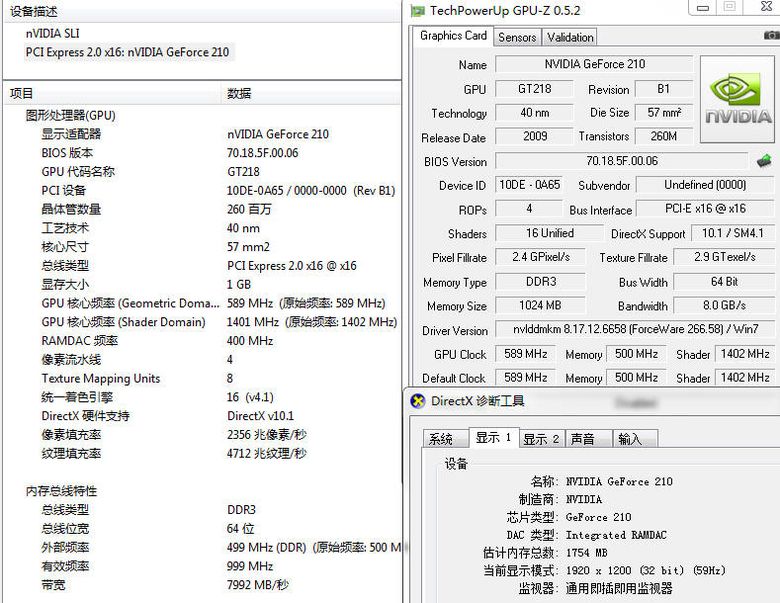780x603 pixels.
Task: Click the Release Date field 2009
Action: (534, 136)
